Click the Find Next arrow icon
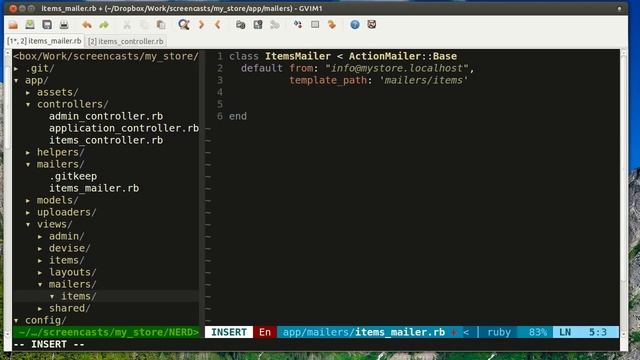The height and width of the screenshot is (360, 640). point(201,25)
